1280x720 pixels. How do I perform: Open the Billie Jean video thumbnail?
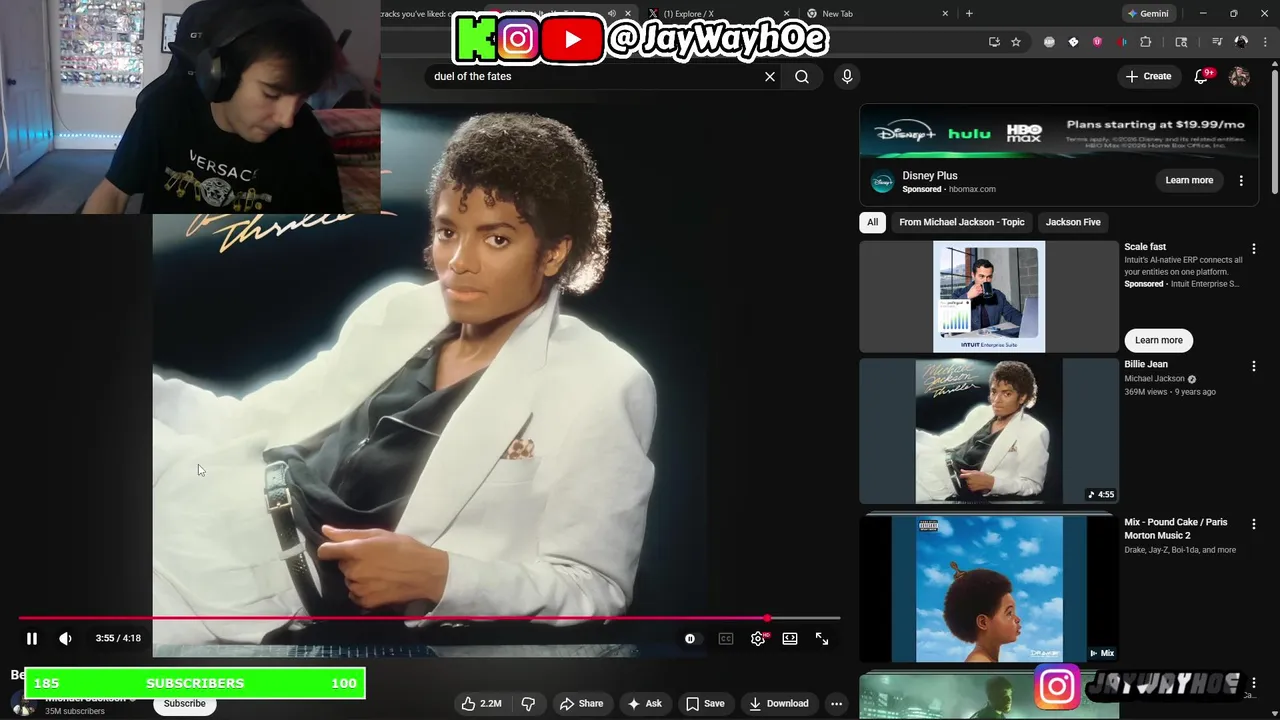pos(989,431)
